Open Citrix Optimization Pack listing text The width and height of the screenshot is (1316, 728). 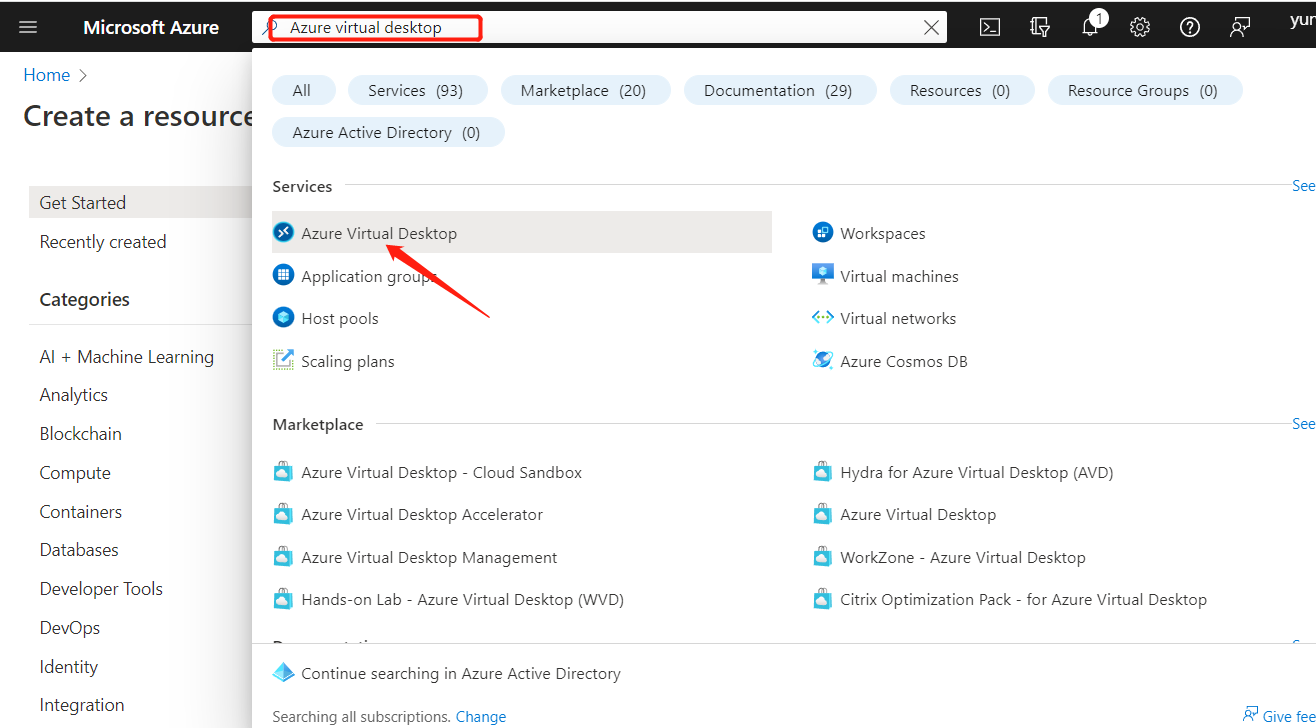1024,599
